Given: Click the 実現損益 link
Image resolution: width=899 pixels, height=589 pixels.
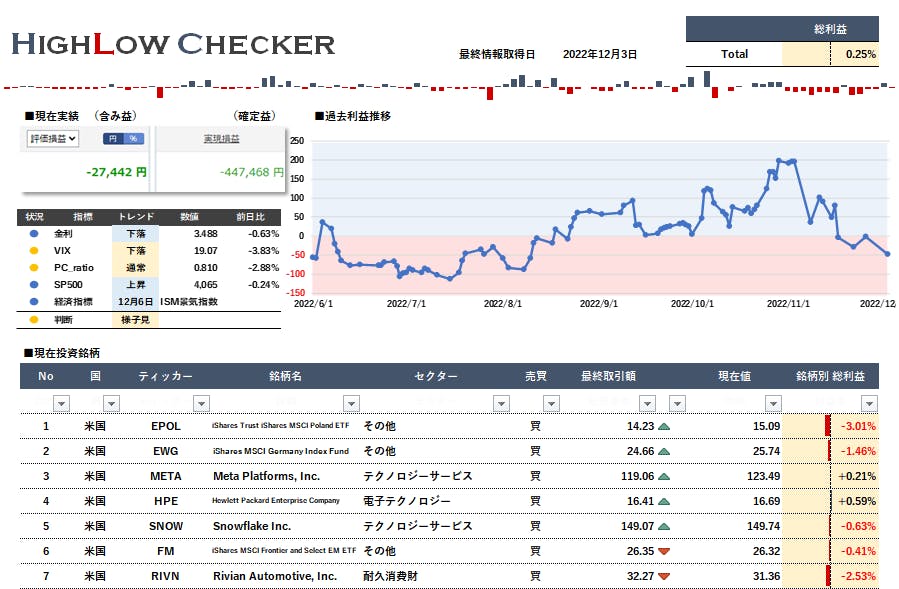Looking at the screenshot, I should 221,139.
